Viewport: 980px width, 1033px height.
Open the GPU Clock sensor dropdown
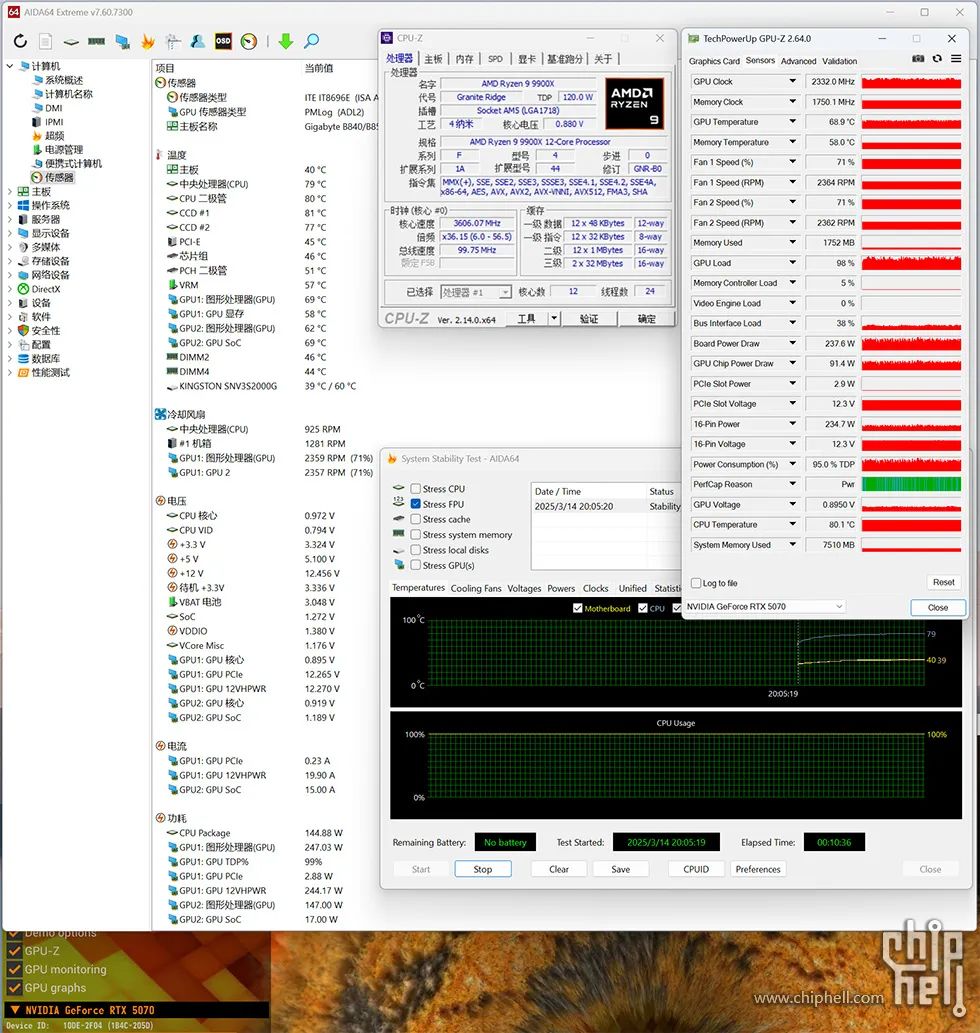pos(793,82)
